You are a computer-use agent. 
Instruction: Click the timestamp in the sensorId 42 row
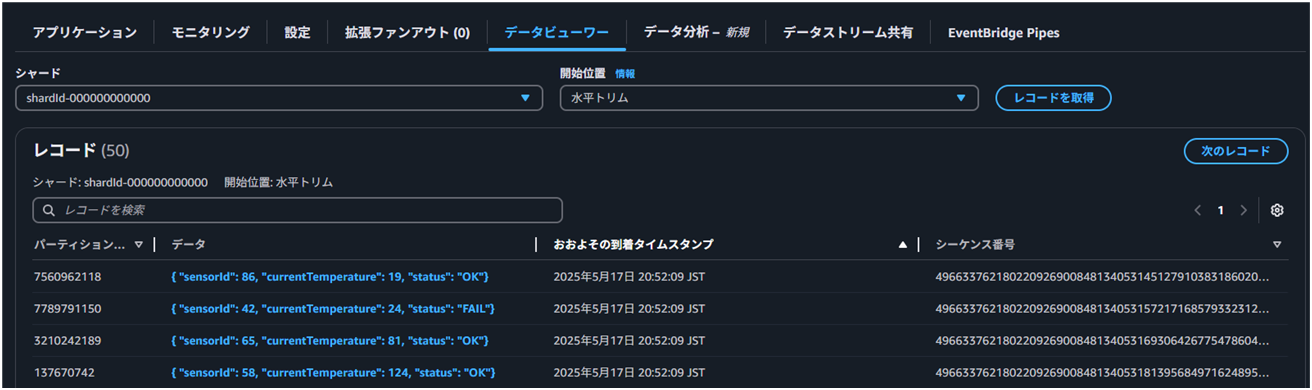tap(629, 309)
